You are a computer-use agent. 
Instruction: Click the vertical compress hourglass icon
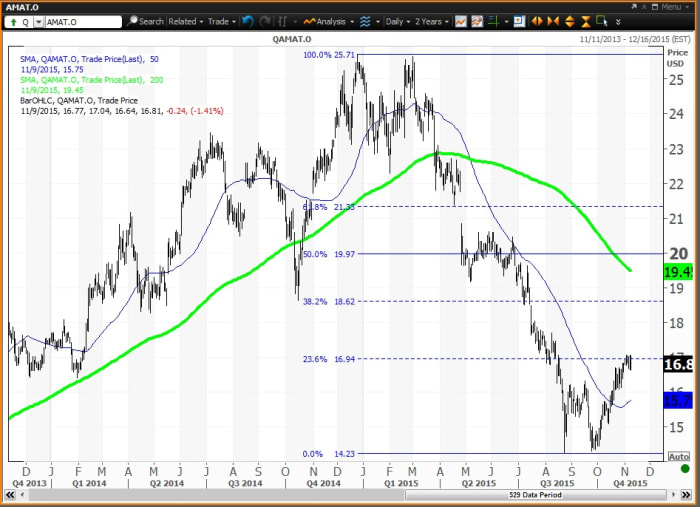[x=586, y=21]
